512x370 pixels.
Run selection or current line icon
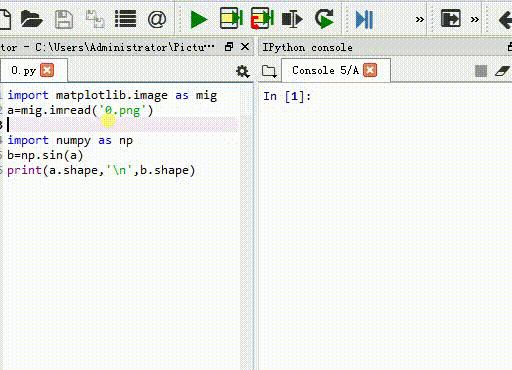point(292,19)
